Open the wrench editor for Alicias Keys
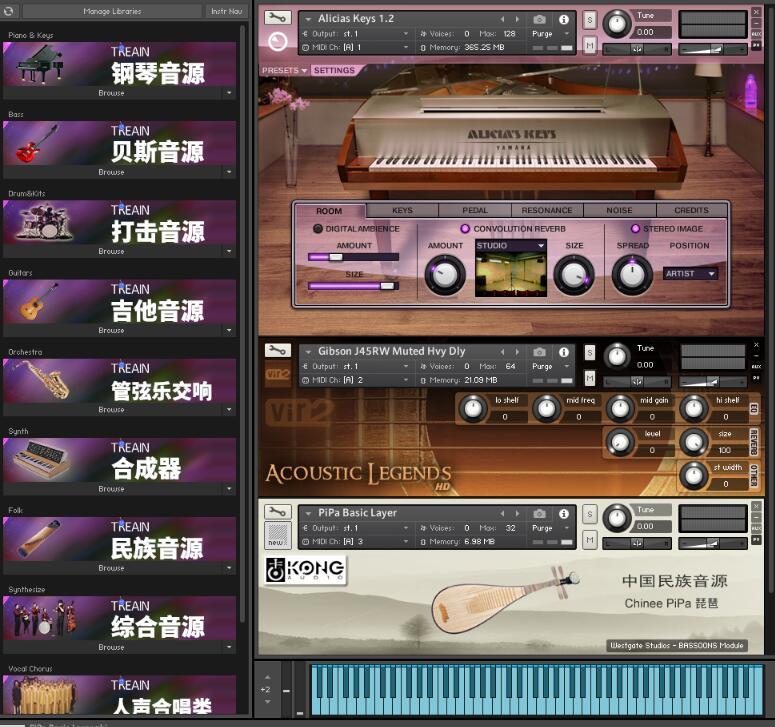Image resolution: width=775 pixels, height=727 pixels. pyautogui.click(x=277, y=18)
